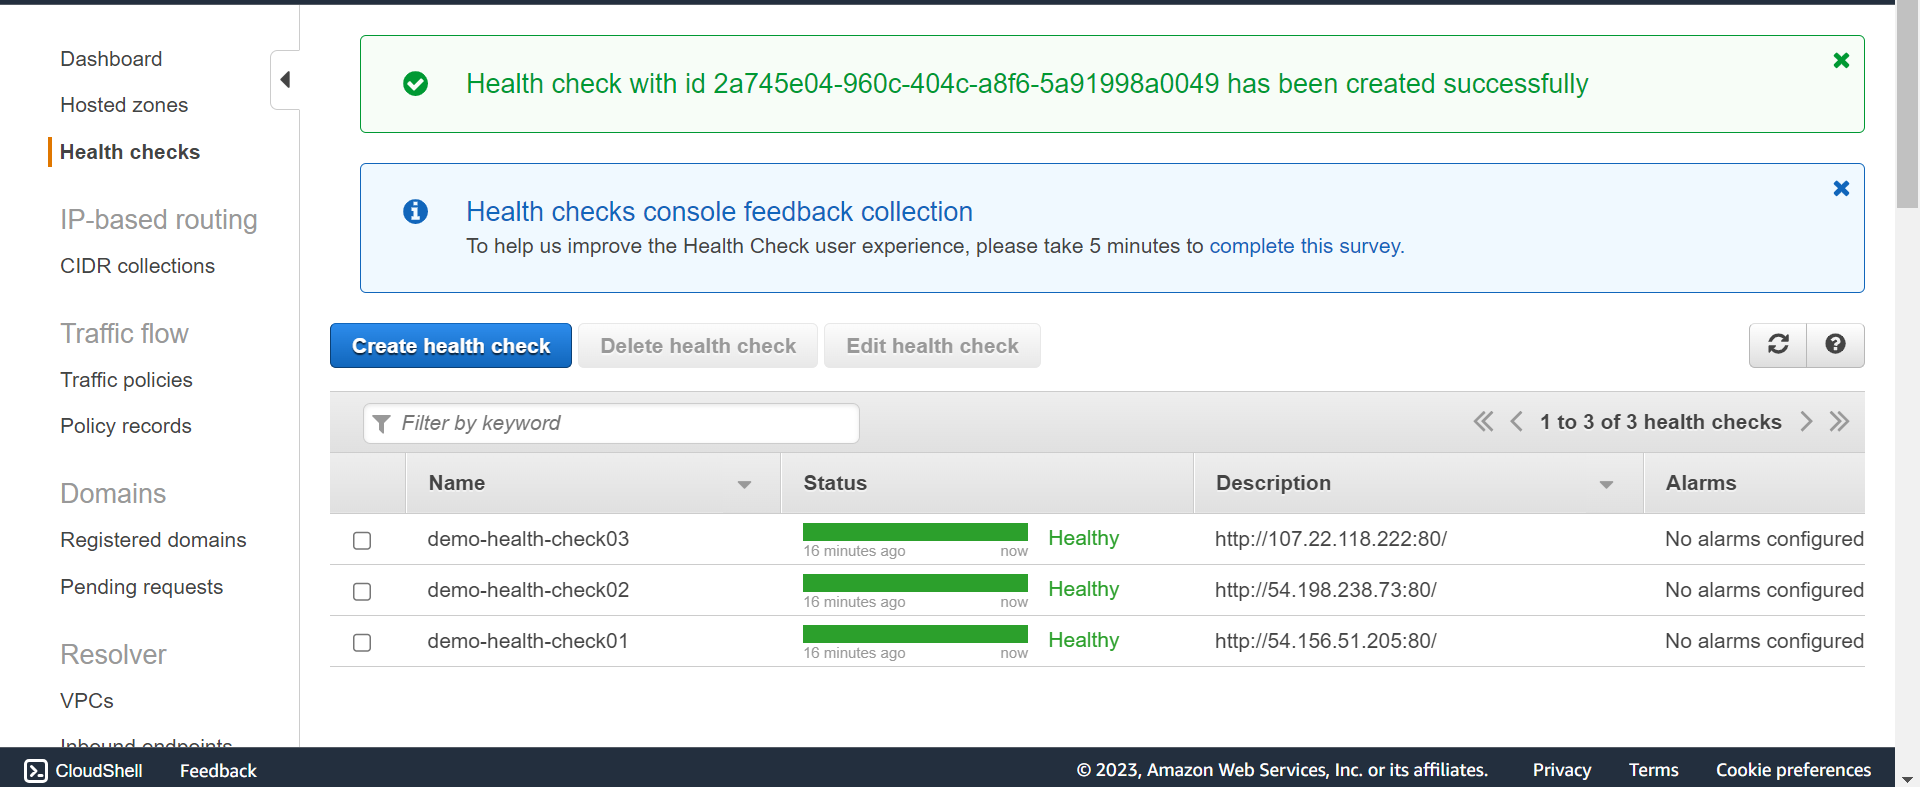1920x787 pixels.
Task: Click Create health check button
Action: [x=451, y=346]
